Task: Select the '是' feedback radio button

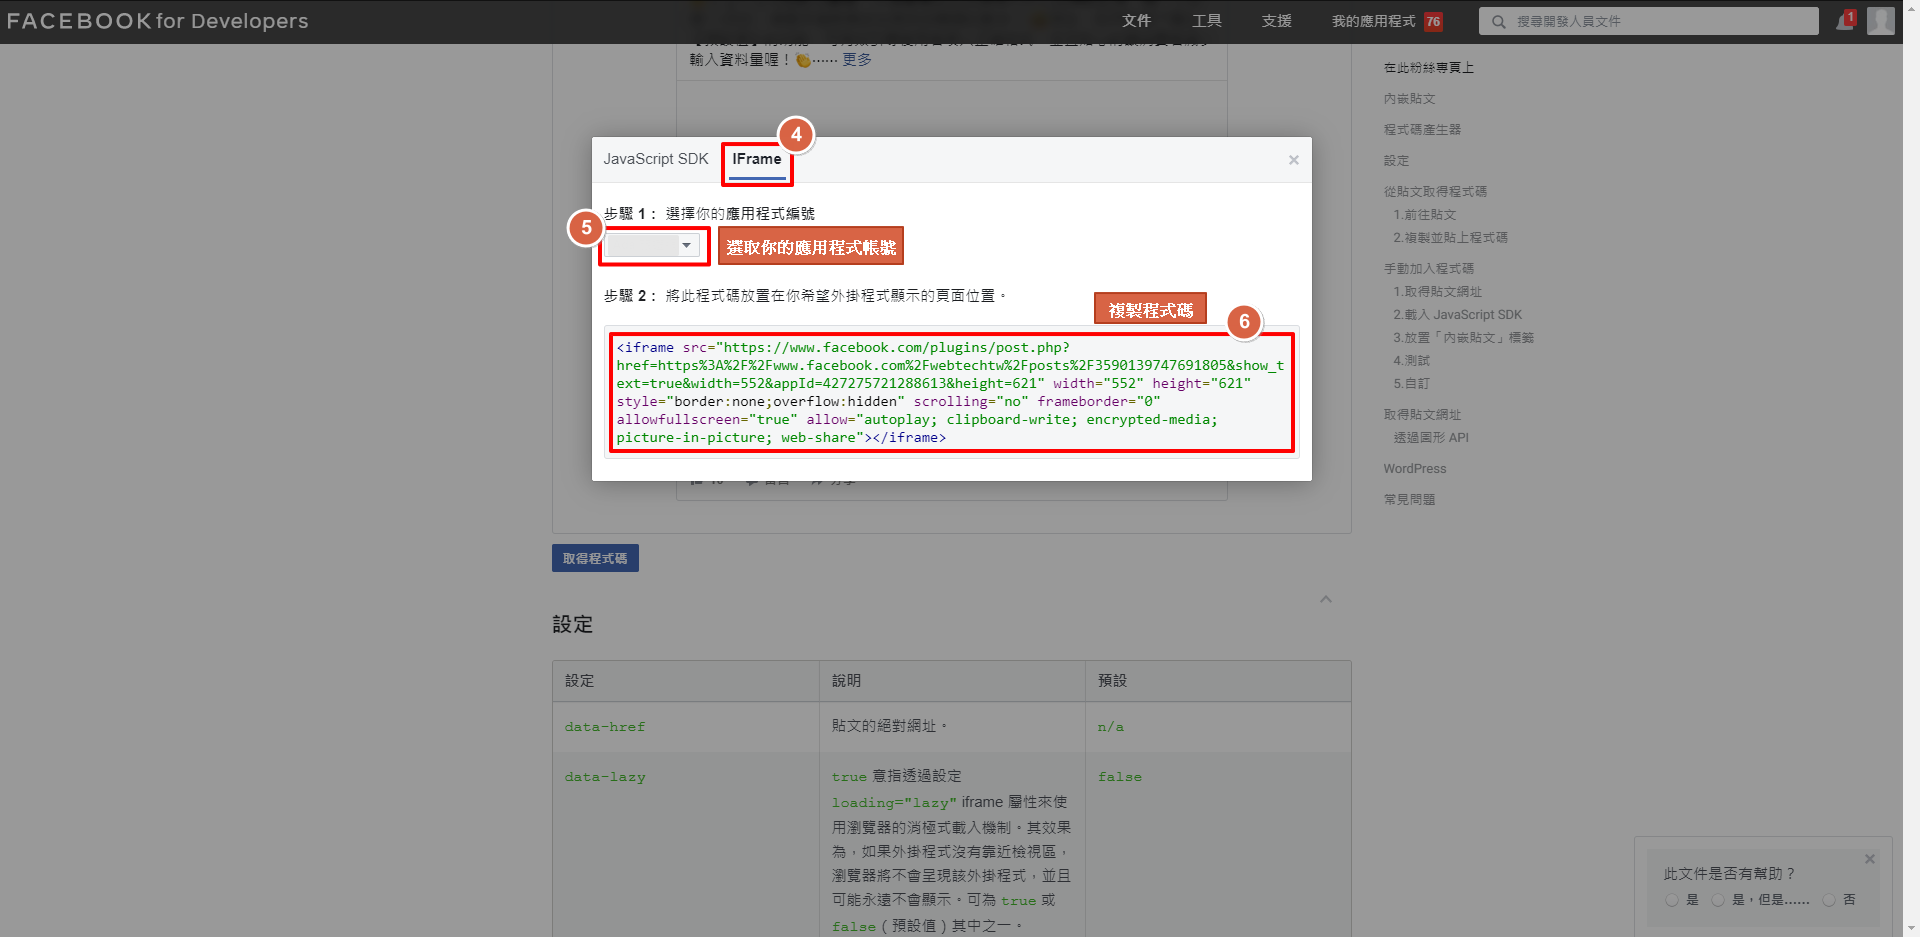Action: [x=1672, y=900]
